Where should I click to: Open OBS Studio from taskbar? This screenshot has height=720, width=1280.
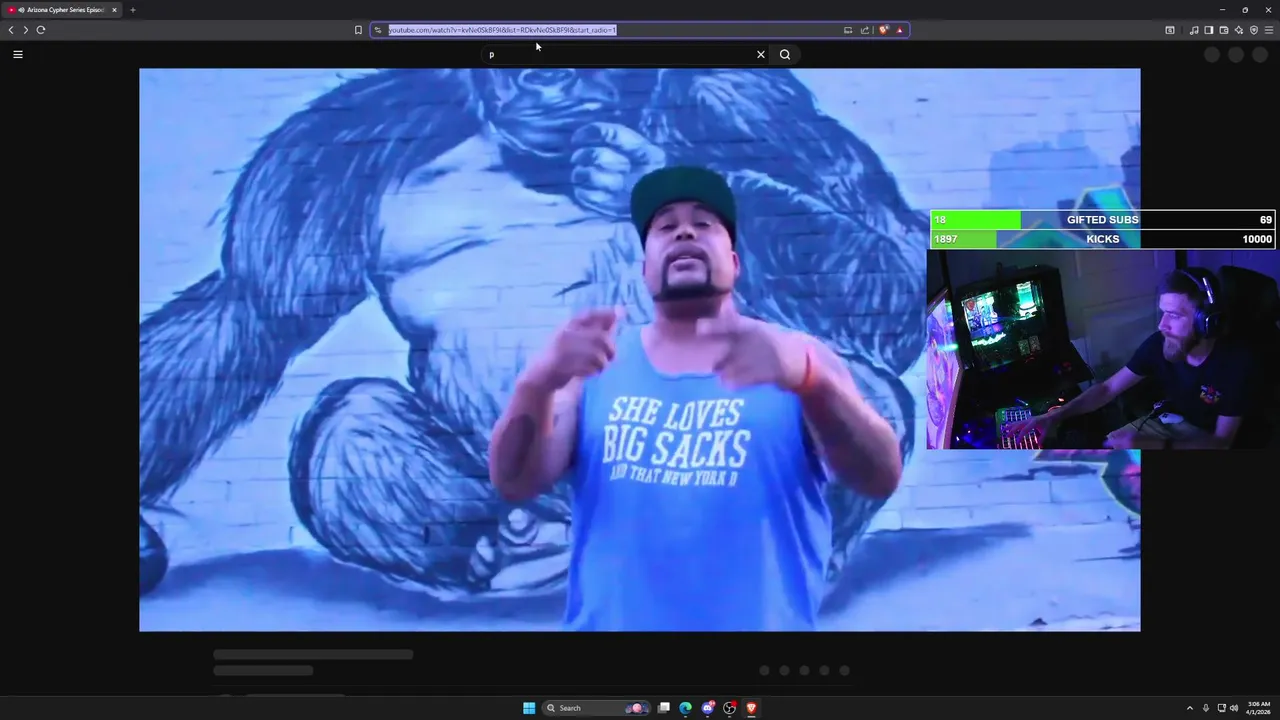pyautogui.click(x=730, y=708)
